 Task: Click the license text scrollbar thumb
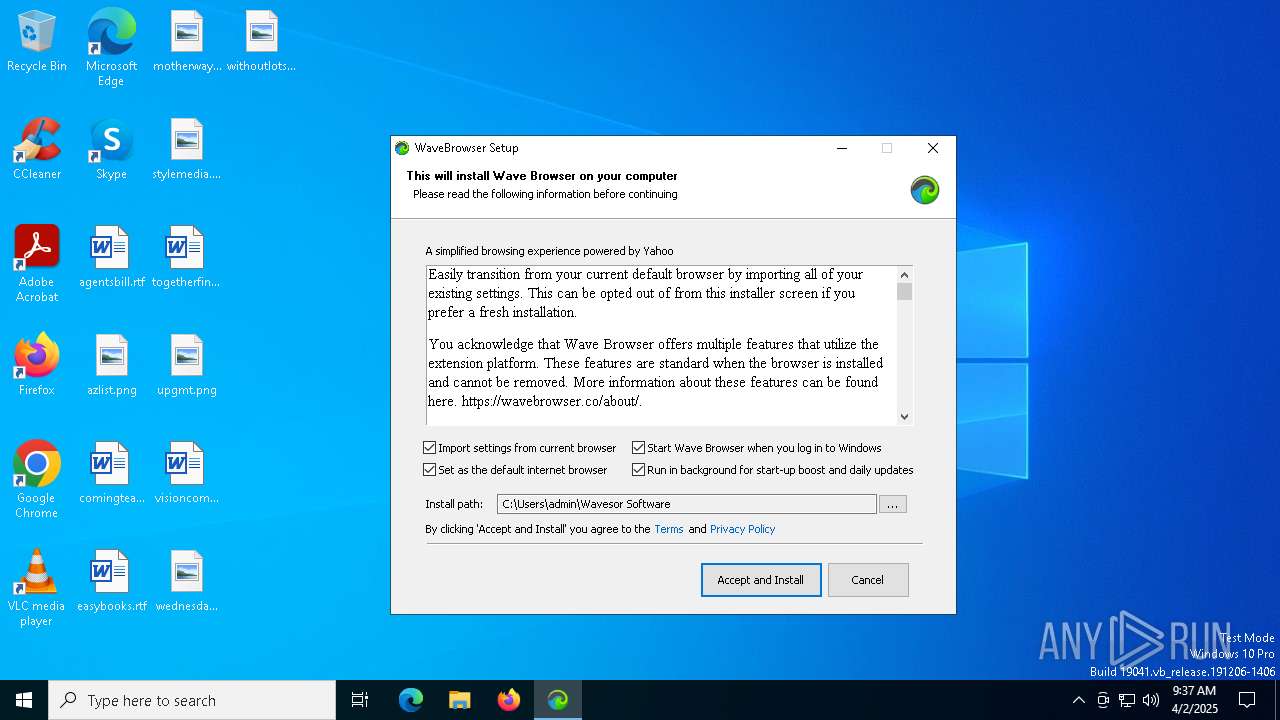[904, 292]
